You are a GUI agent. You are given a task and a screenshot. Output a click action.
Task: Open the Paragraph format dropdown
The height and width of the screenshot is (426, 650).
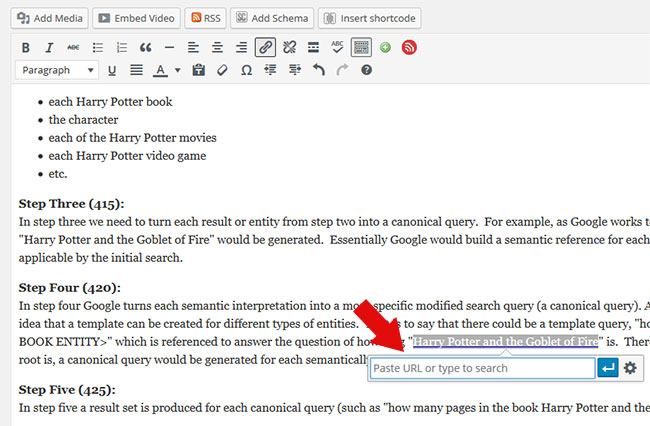[57, 70]
